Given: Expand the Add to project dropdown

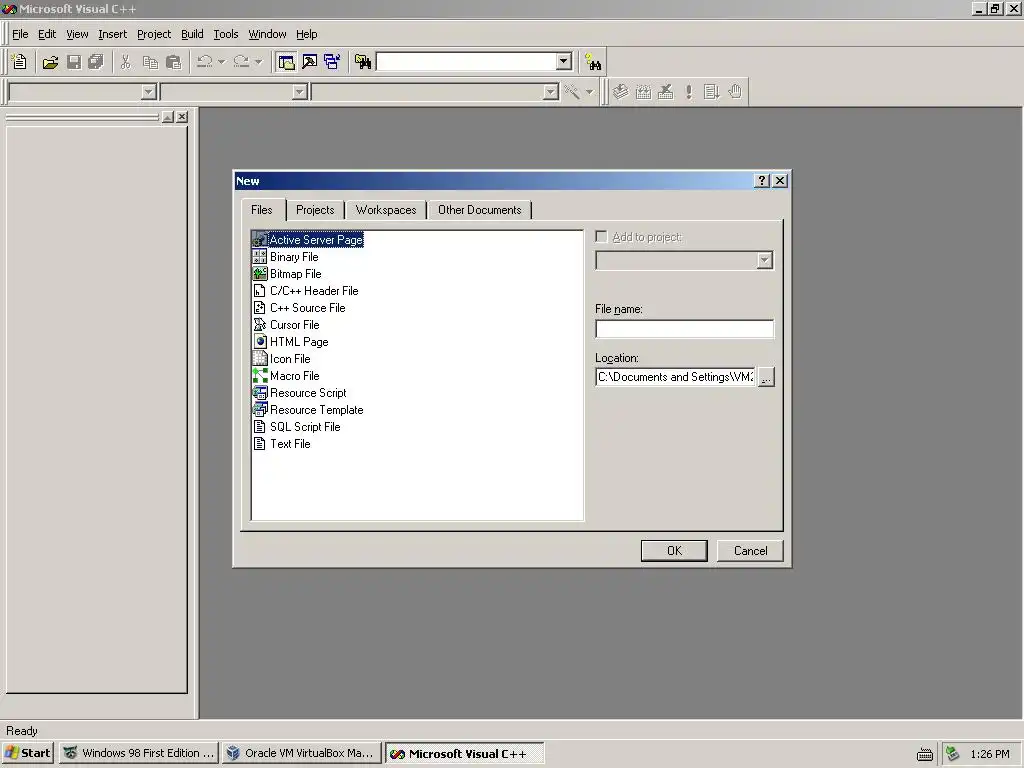Looking at the screenshot, I should coord(765,261).
